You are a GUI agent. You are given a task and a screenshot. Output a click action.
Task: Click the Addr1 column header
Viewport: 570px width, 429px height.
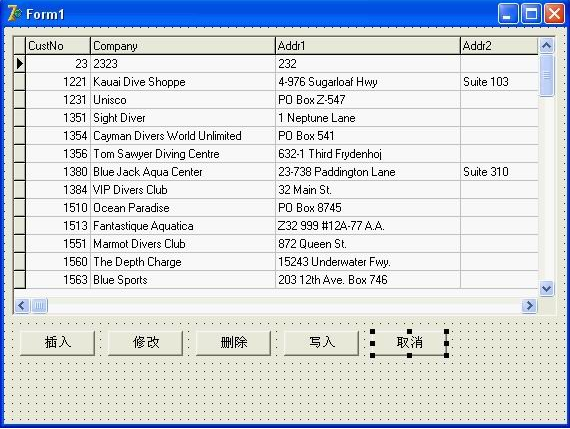click(x=368, y=46)
